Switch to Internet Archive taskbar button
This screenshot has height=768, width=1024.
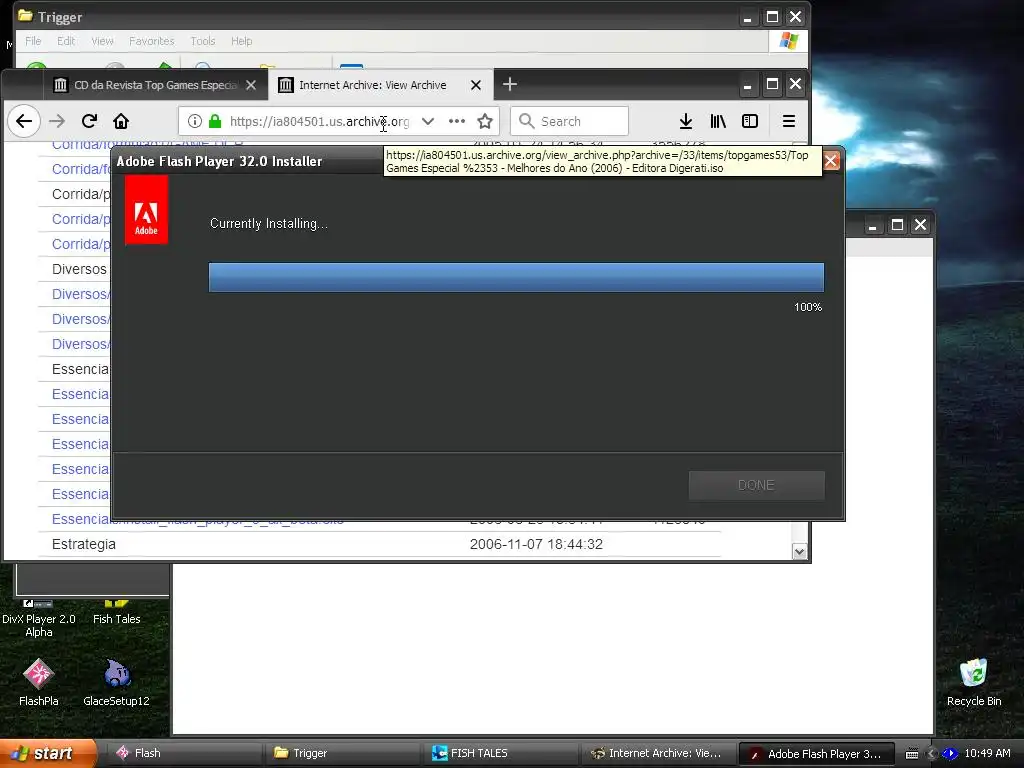658,753
